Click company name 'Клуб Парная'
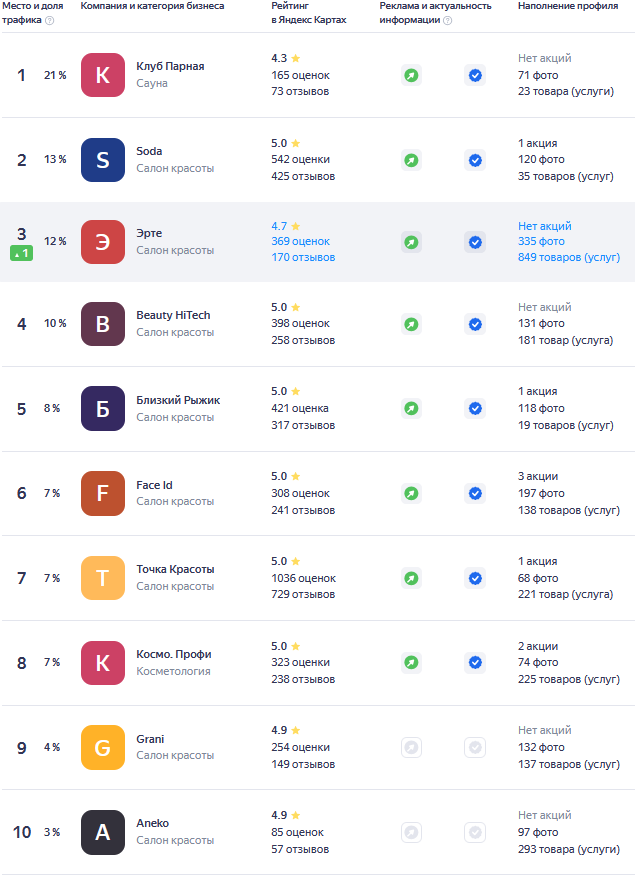635x875 pixels. (x=170, y=66)
